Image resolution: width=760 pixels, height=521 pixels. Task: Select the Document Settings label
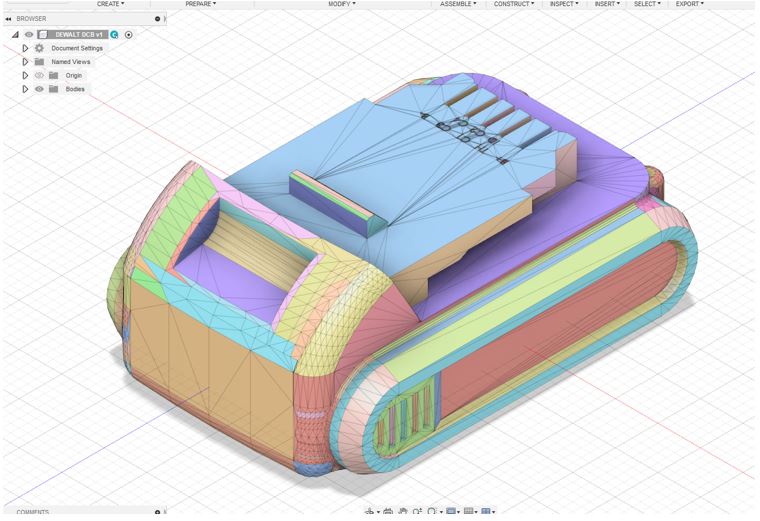pos(77,48)
